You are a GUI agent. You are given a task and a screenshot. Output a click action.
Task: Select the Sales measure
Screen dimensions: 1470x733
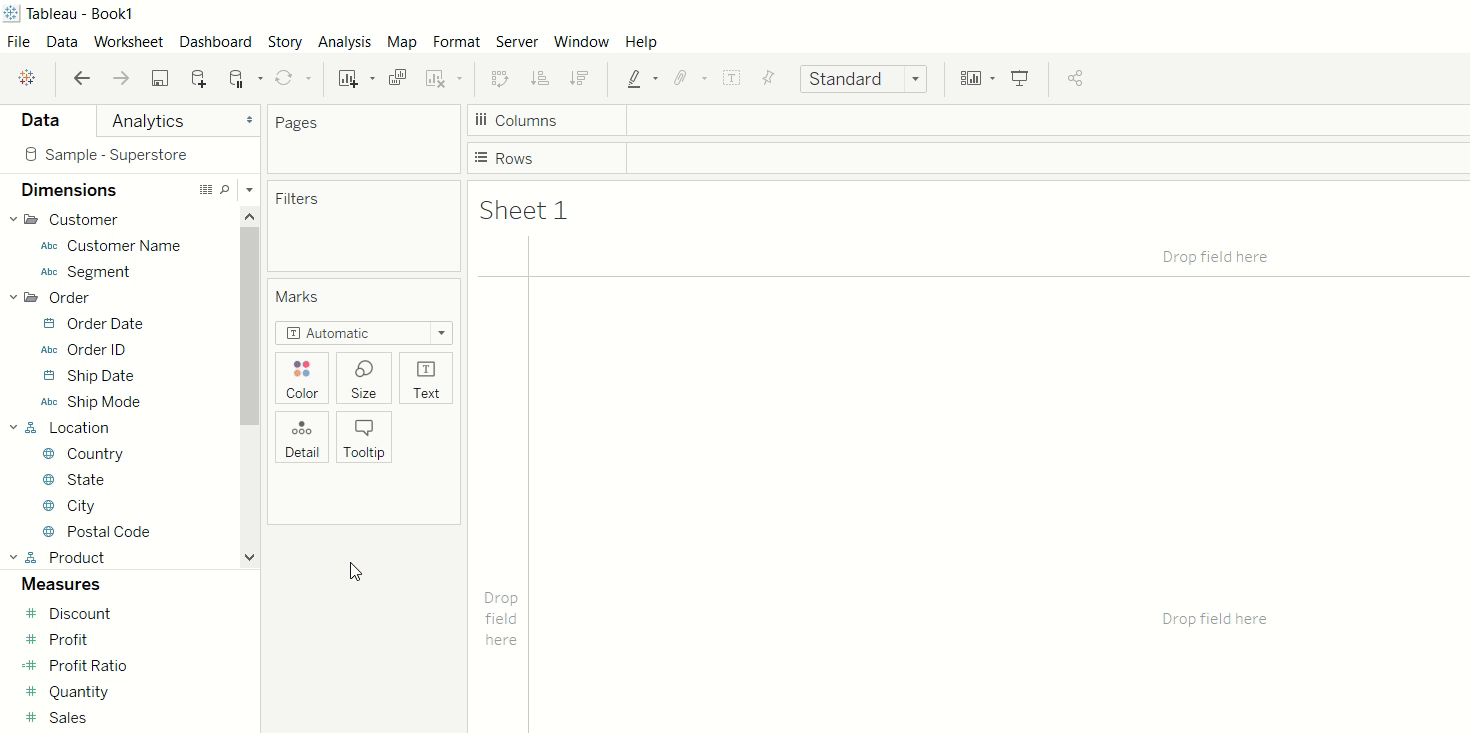67,717
